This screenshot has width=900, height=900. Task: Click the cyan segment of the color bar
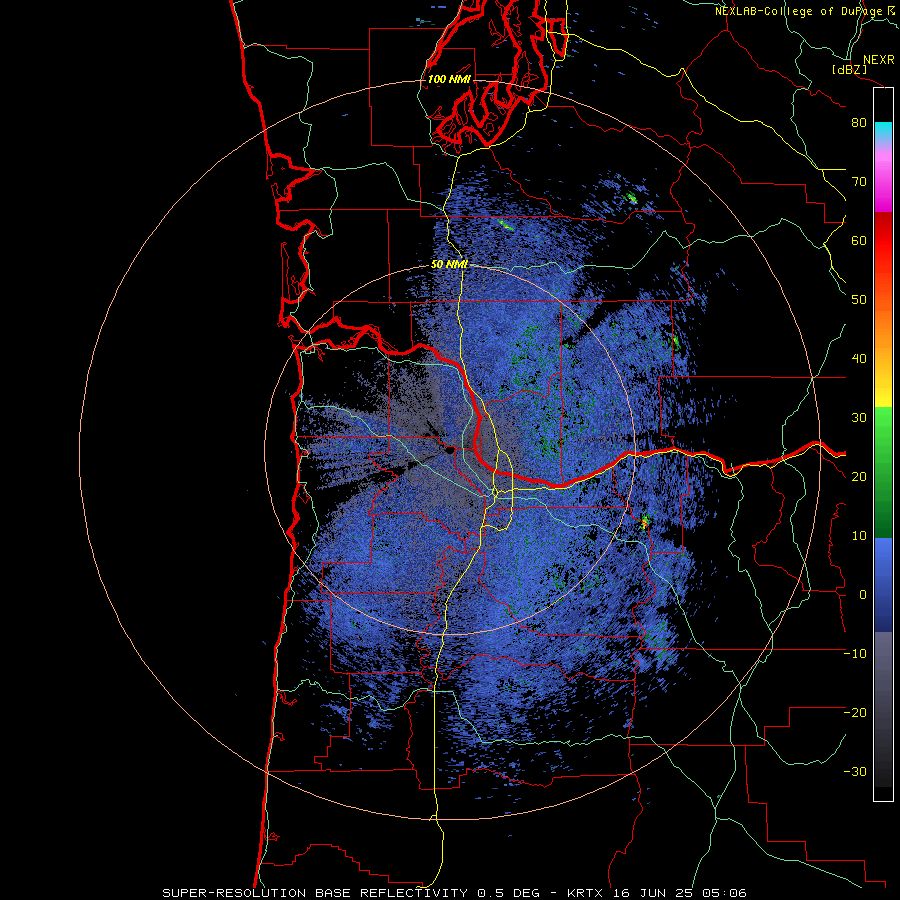click(x=883, y=131)
